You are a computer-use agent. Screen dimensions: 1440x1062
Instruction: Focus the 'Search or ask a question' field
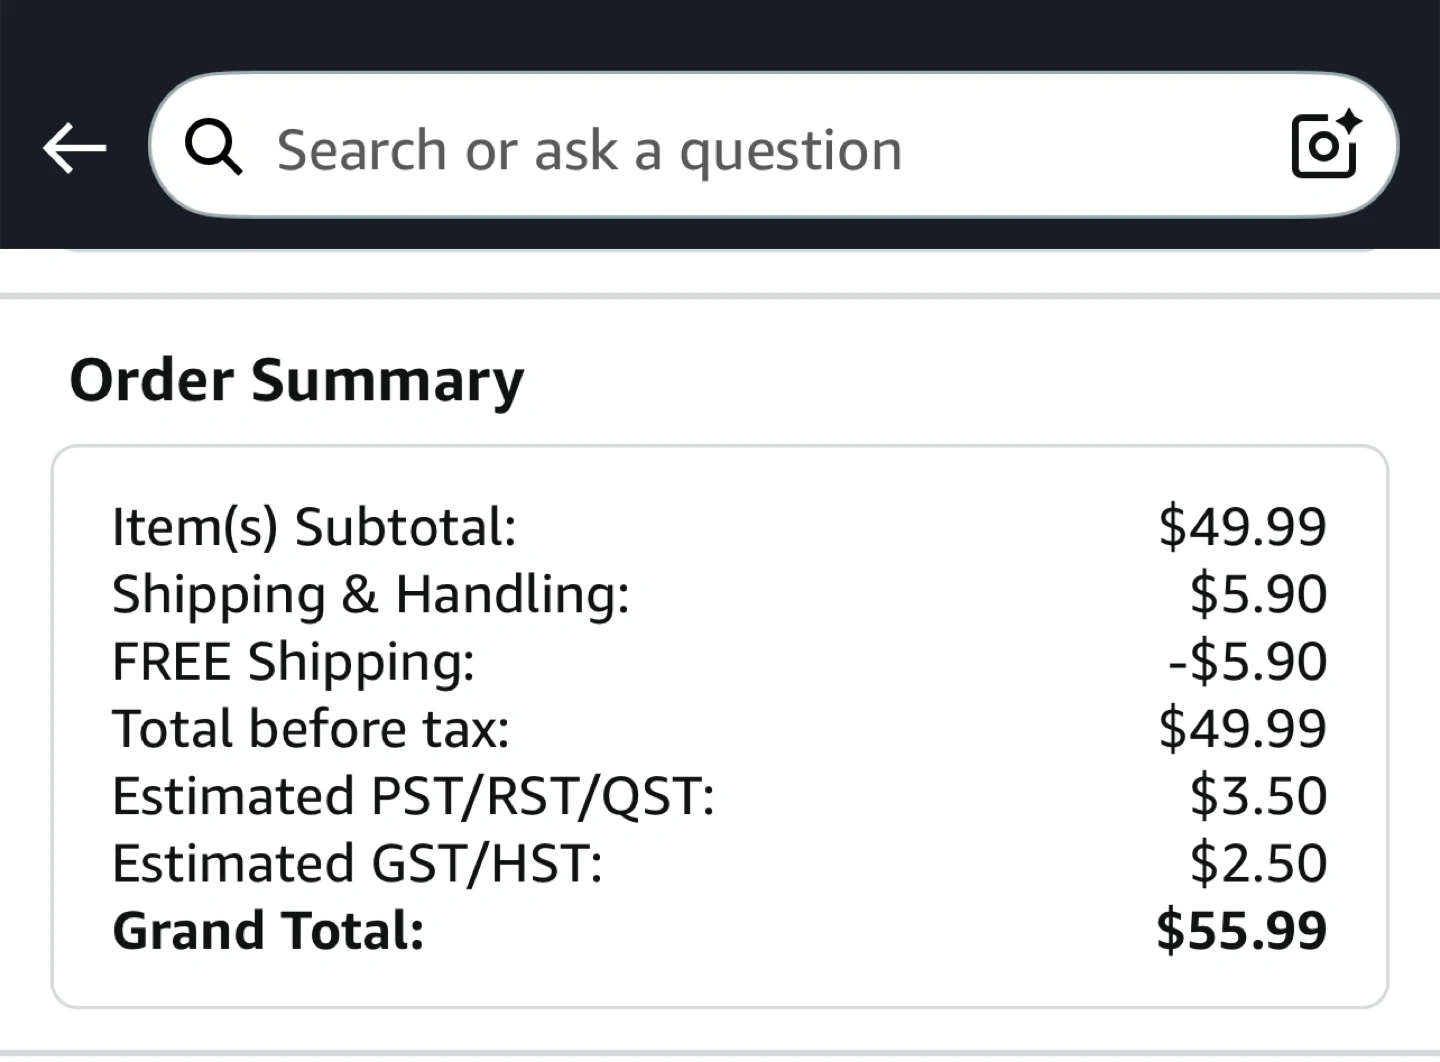[x=700, y=150]
